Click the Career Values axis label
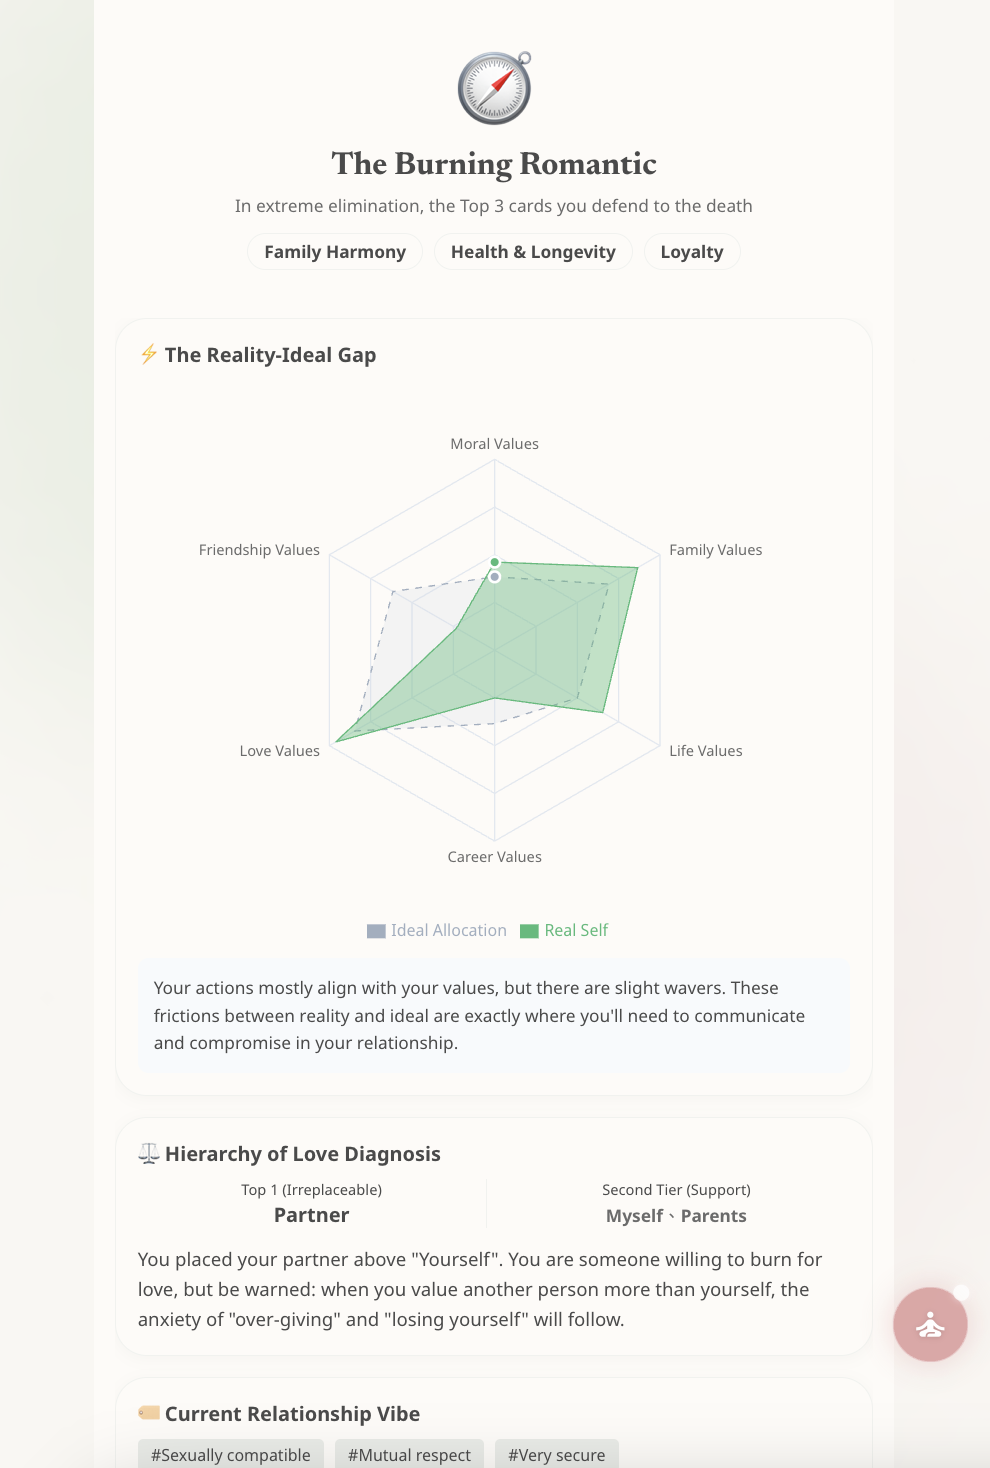Image resolution: width=990 pixels, height=1468 pixels. pos(494,857)
